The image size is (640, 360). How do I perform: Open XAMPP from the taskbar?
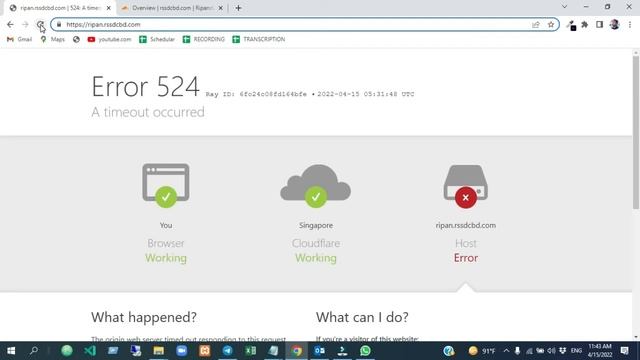tap(204, 351)
